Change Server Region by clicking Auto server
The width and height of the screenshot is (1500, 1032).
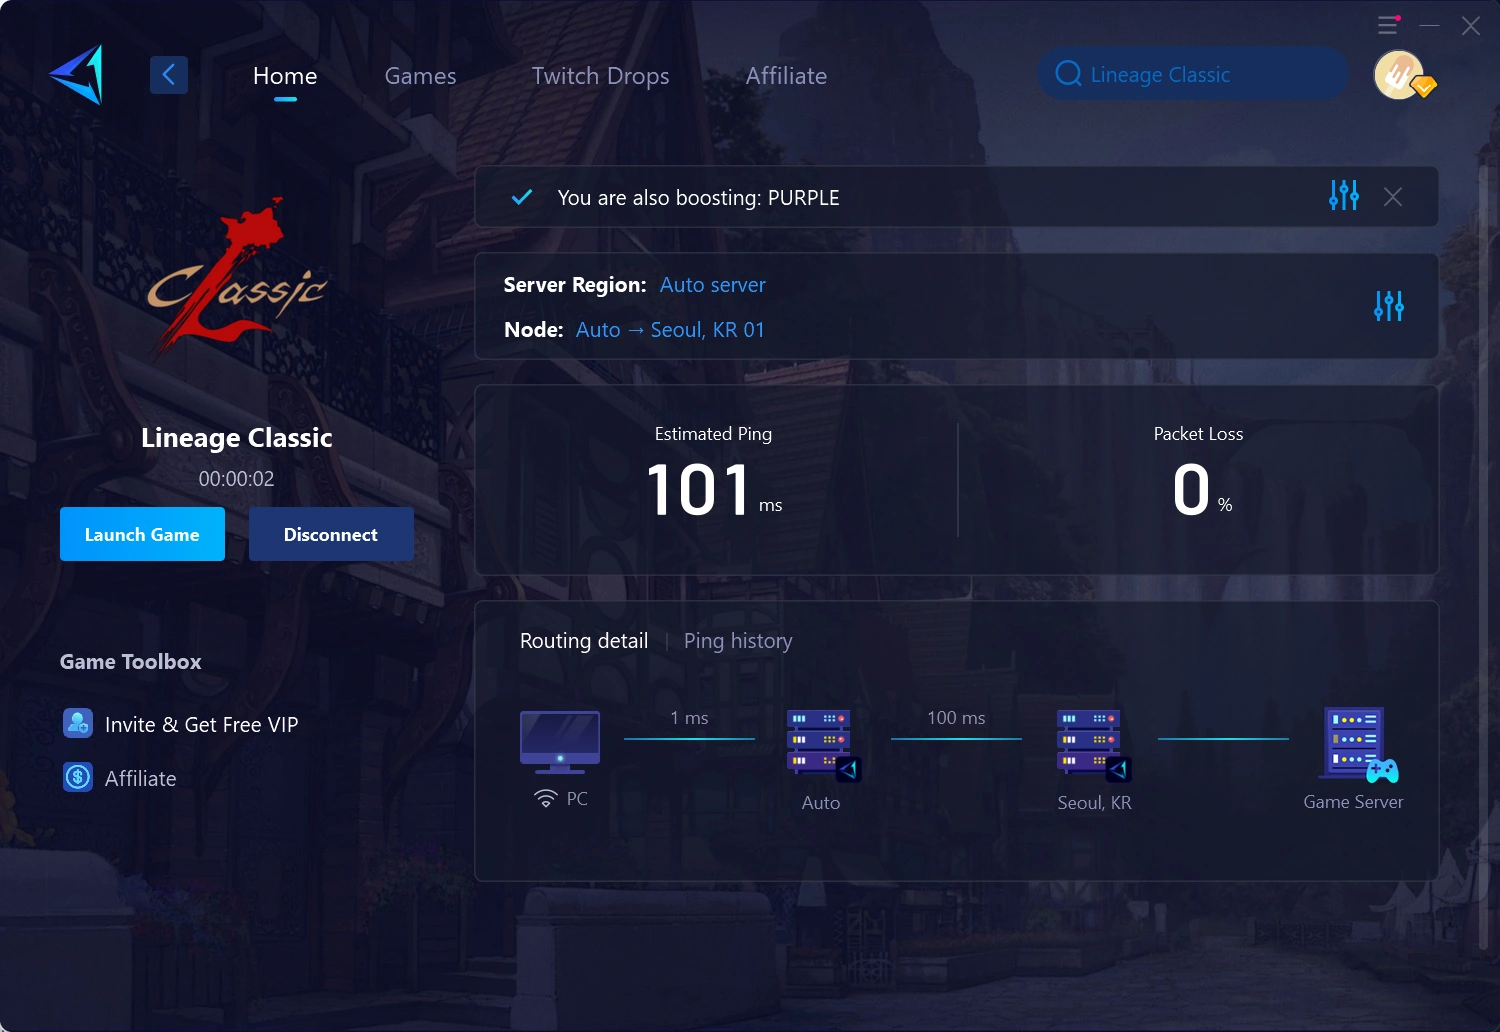tap(712, 285)
